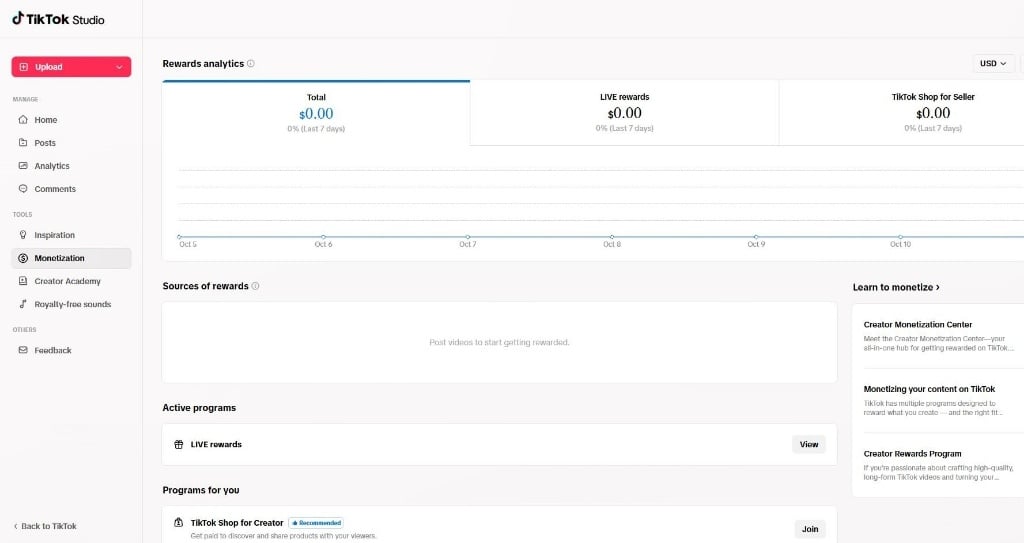Click the Posts folder icon
1024x543 pixels.
tap(23, 142)
